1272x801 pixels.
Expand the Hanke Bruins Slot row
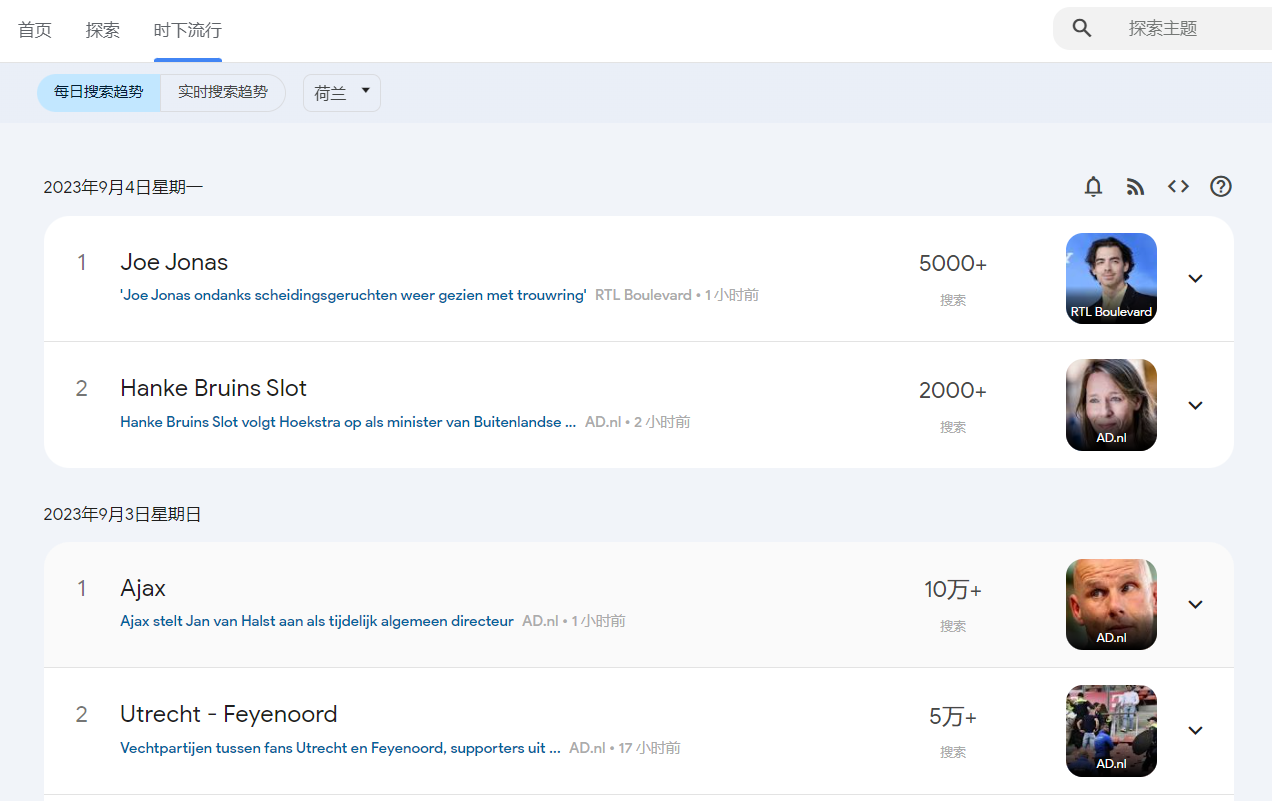pos(1195,405)
